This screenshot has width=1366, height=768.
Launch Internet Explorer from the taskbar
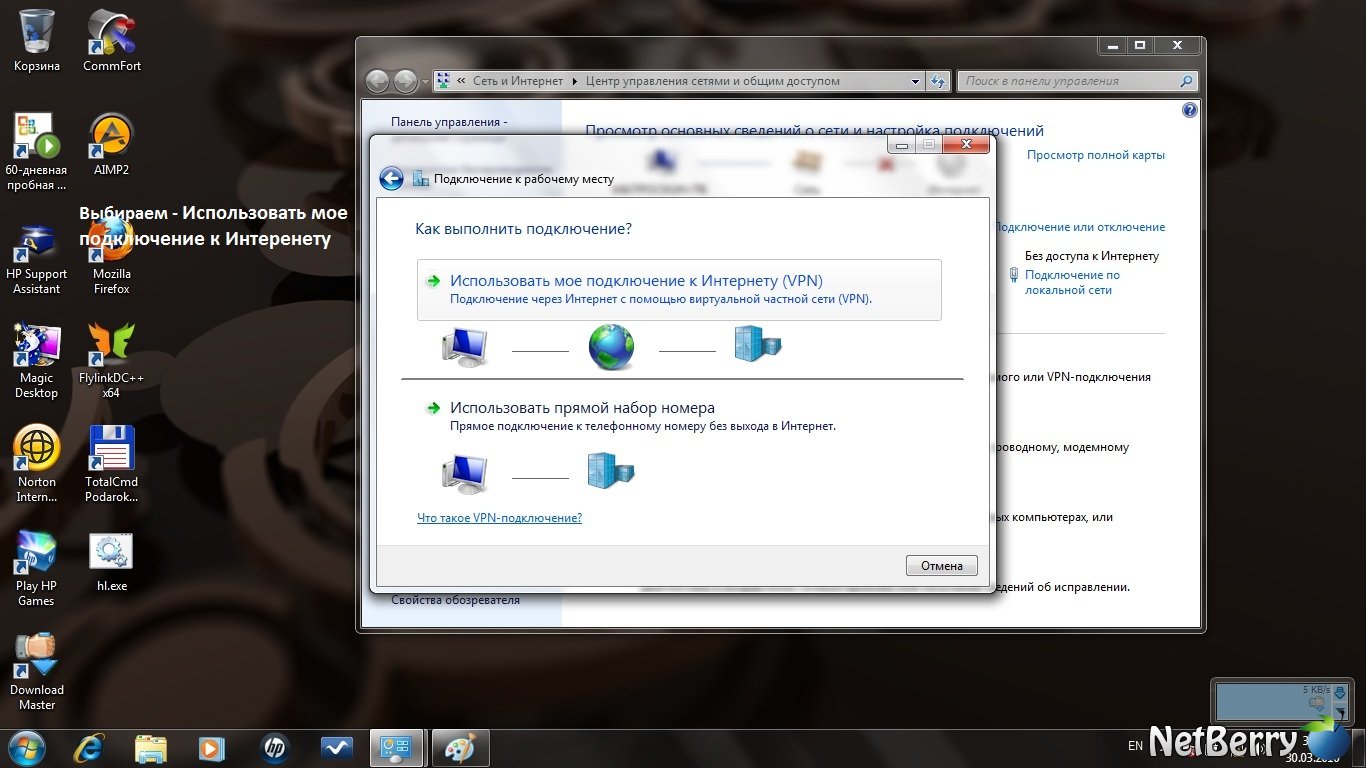89,747
